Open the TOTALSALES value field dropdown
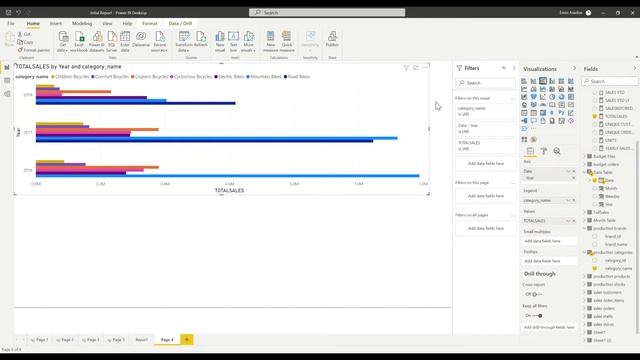This screenshot has width=640, height=360. 568,220
